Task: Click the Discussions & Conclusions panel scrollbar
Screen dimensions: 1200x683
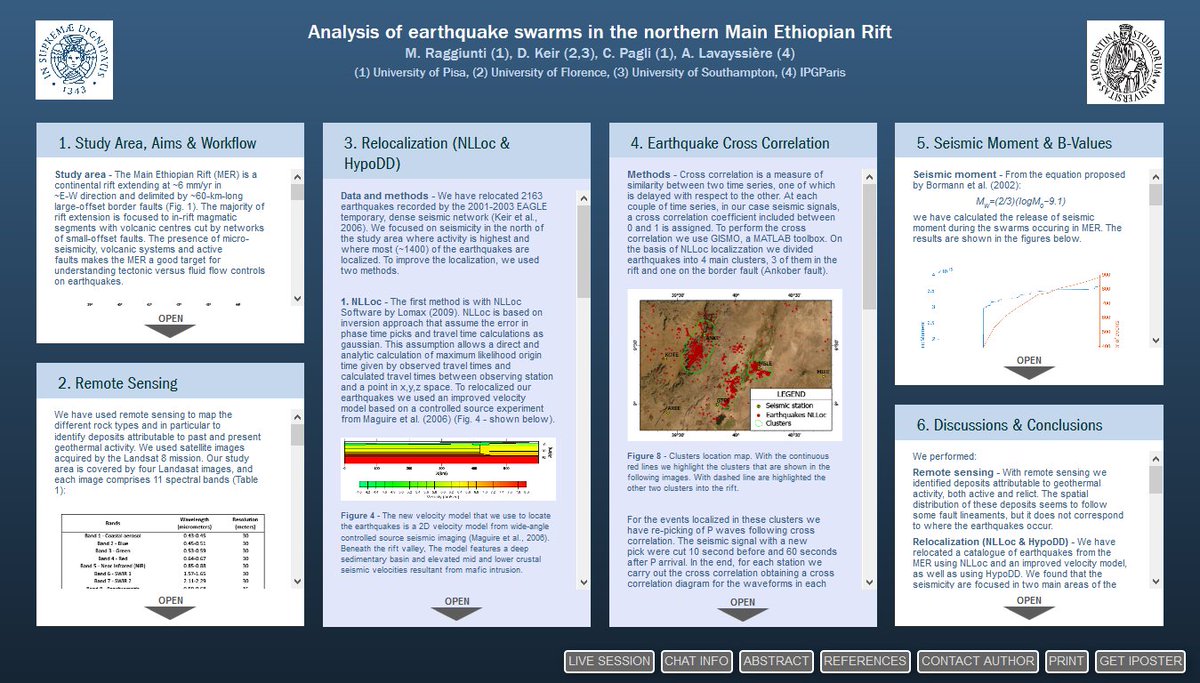Action: pos(1156,520)
